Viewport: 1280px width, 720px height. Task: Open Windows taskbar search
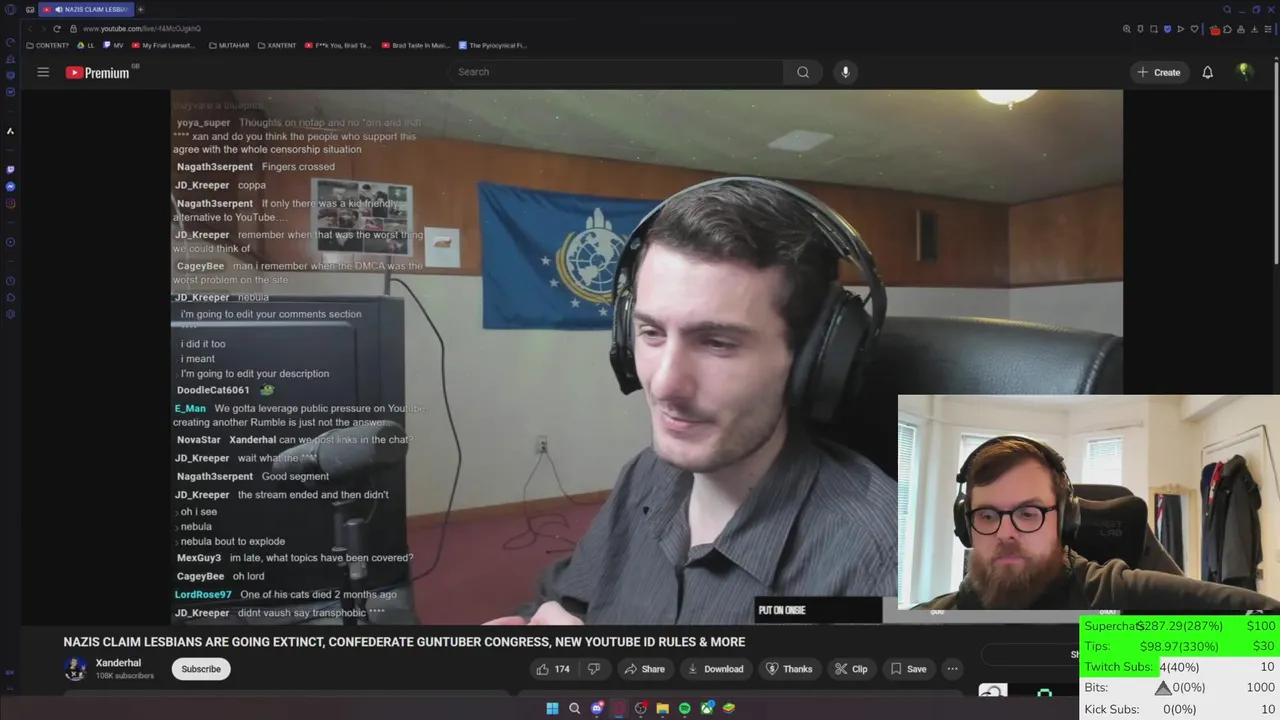click(574, 708)
